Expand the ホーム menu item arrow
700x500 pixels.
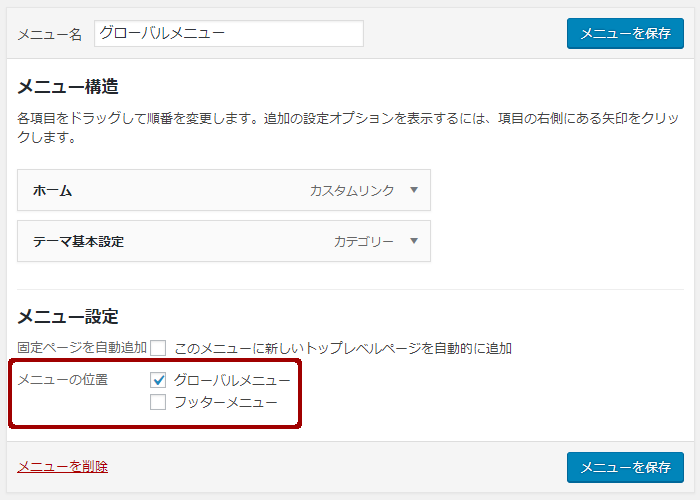[414, 190]
